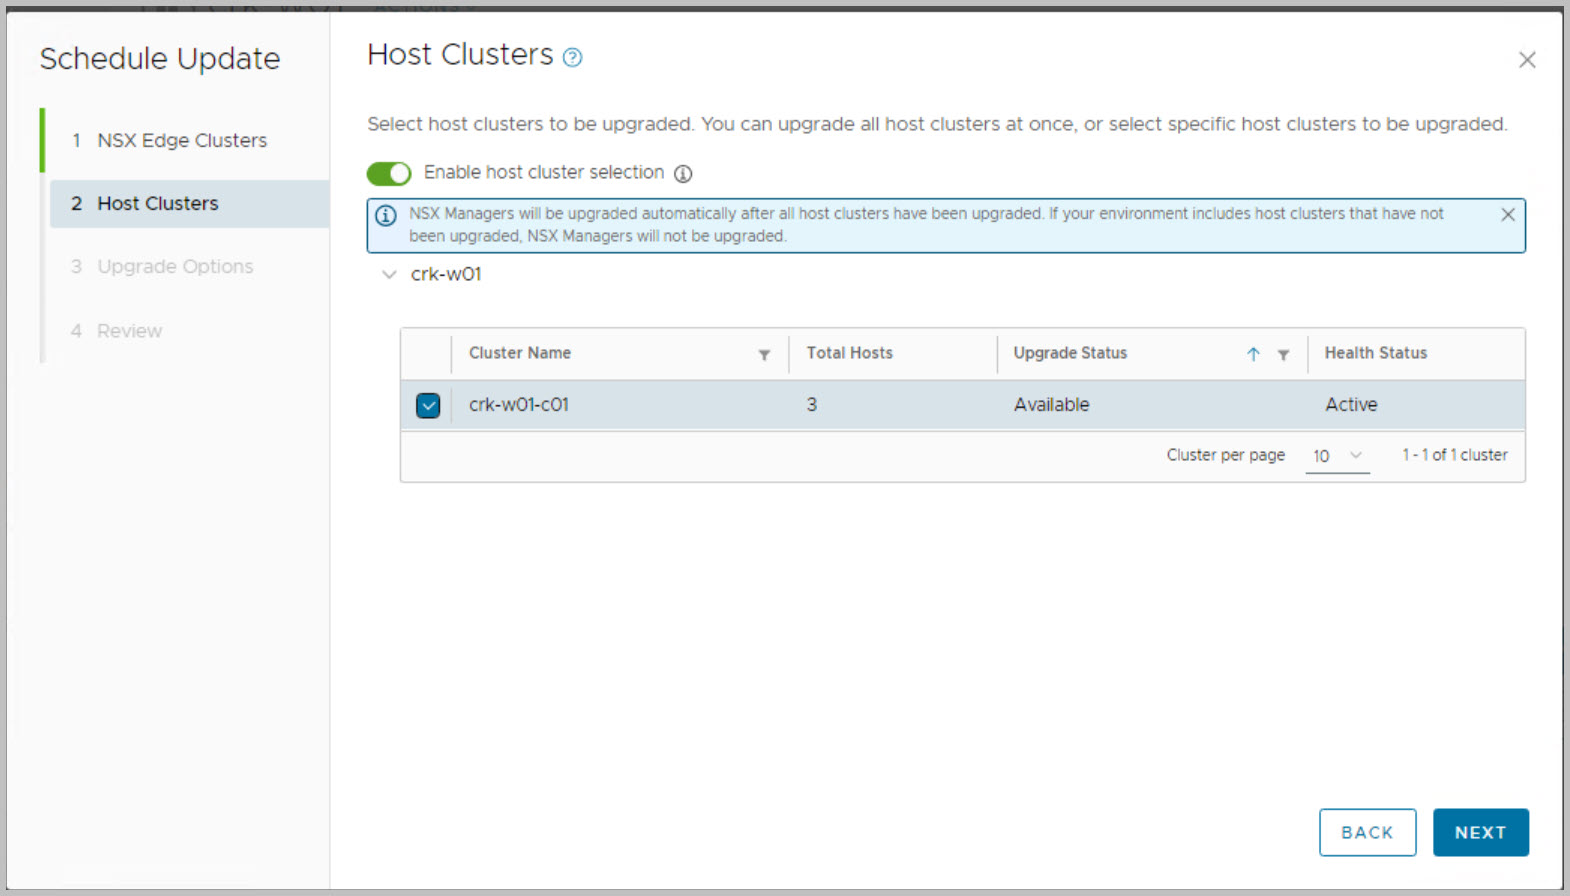Screen dimensions: 1570x896
Task: Select the Host Clusters step
Action: pos(157,204)
